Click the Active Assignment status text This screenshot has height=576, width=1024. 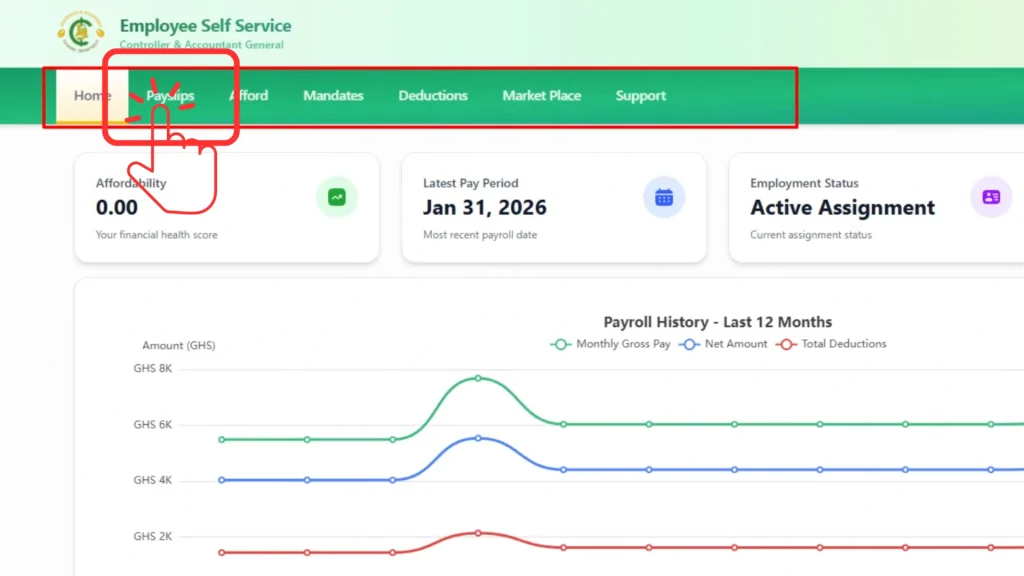(842, 208)
